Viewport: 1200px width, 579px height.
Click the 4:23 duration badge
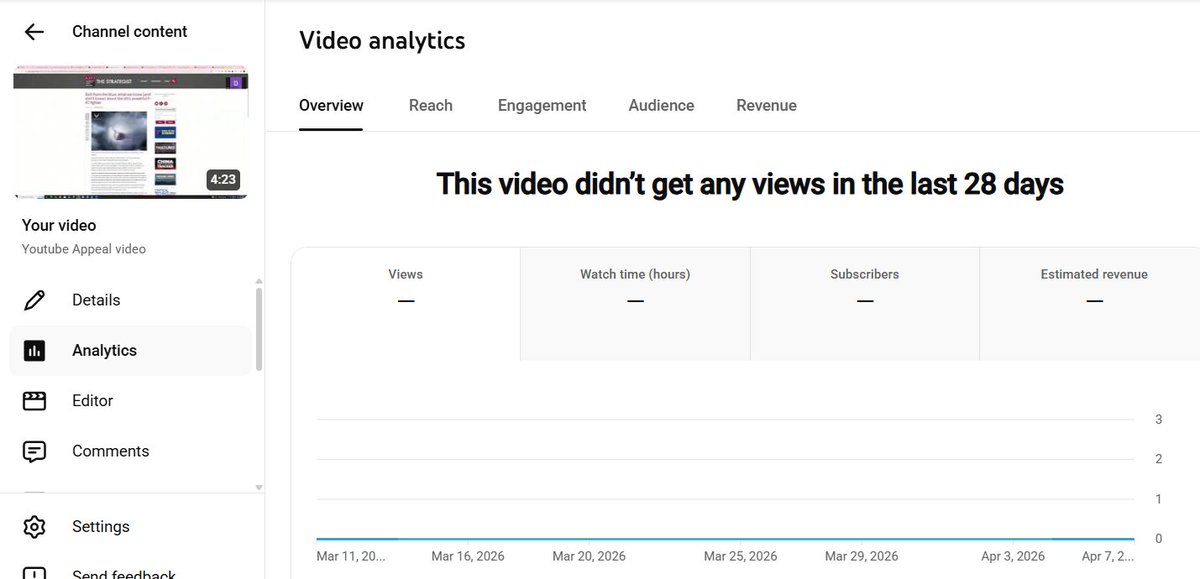[222, 180]
